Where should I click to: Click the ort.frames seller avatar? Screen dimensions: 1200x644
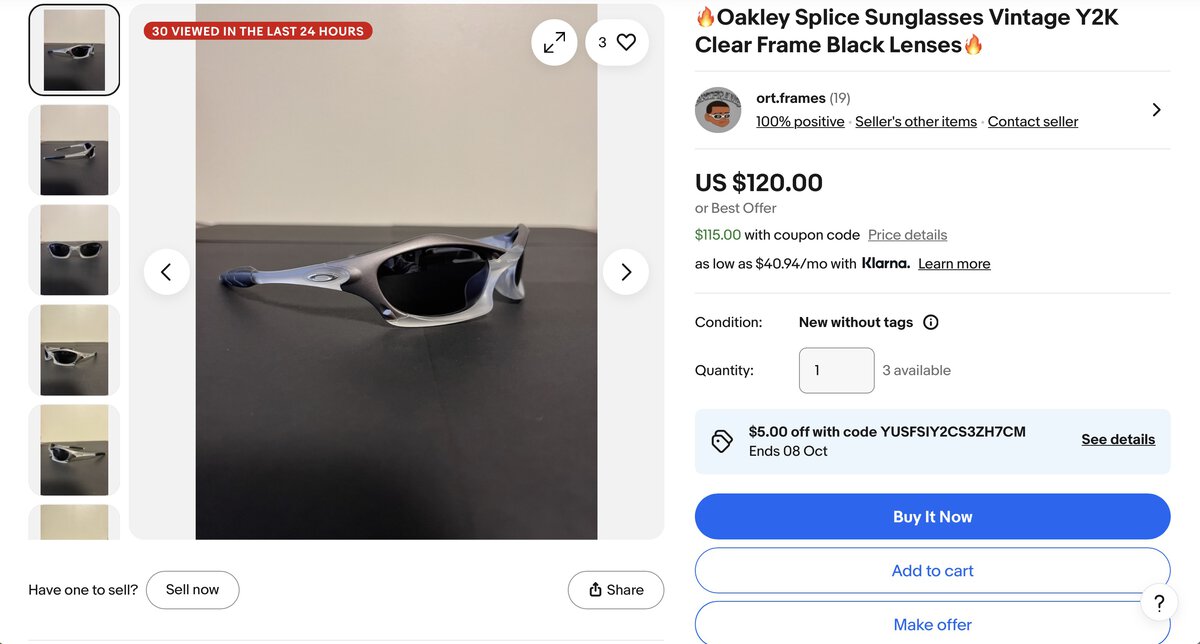[718, 110]
